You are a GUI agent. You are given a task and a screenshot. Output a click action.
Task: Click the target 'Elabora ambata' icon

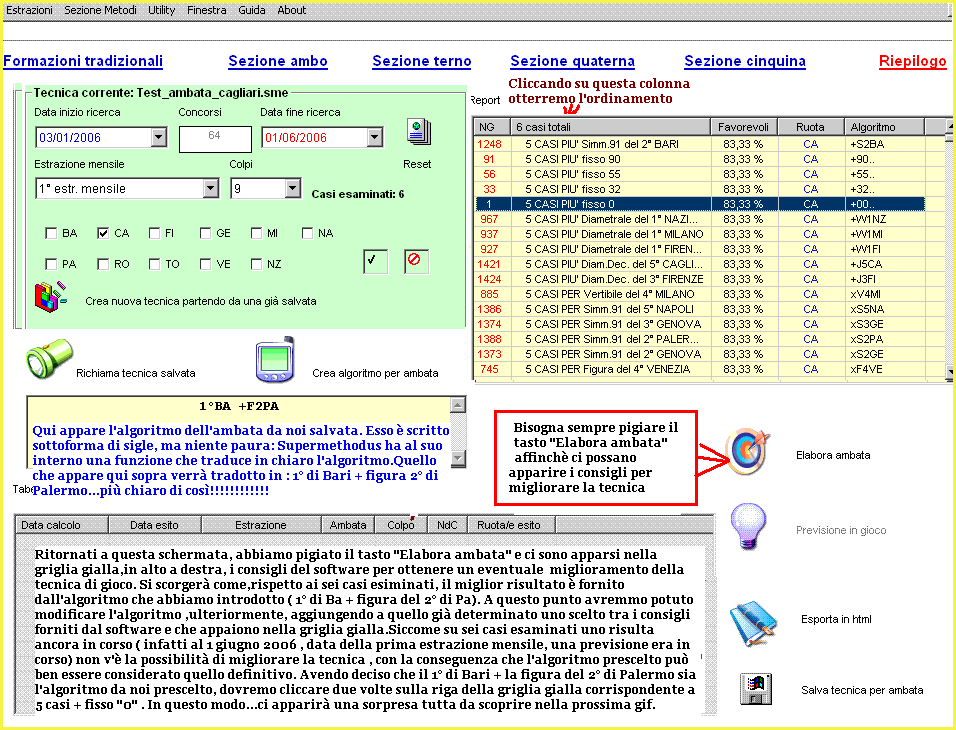pos(748,453)
